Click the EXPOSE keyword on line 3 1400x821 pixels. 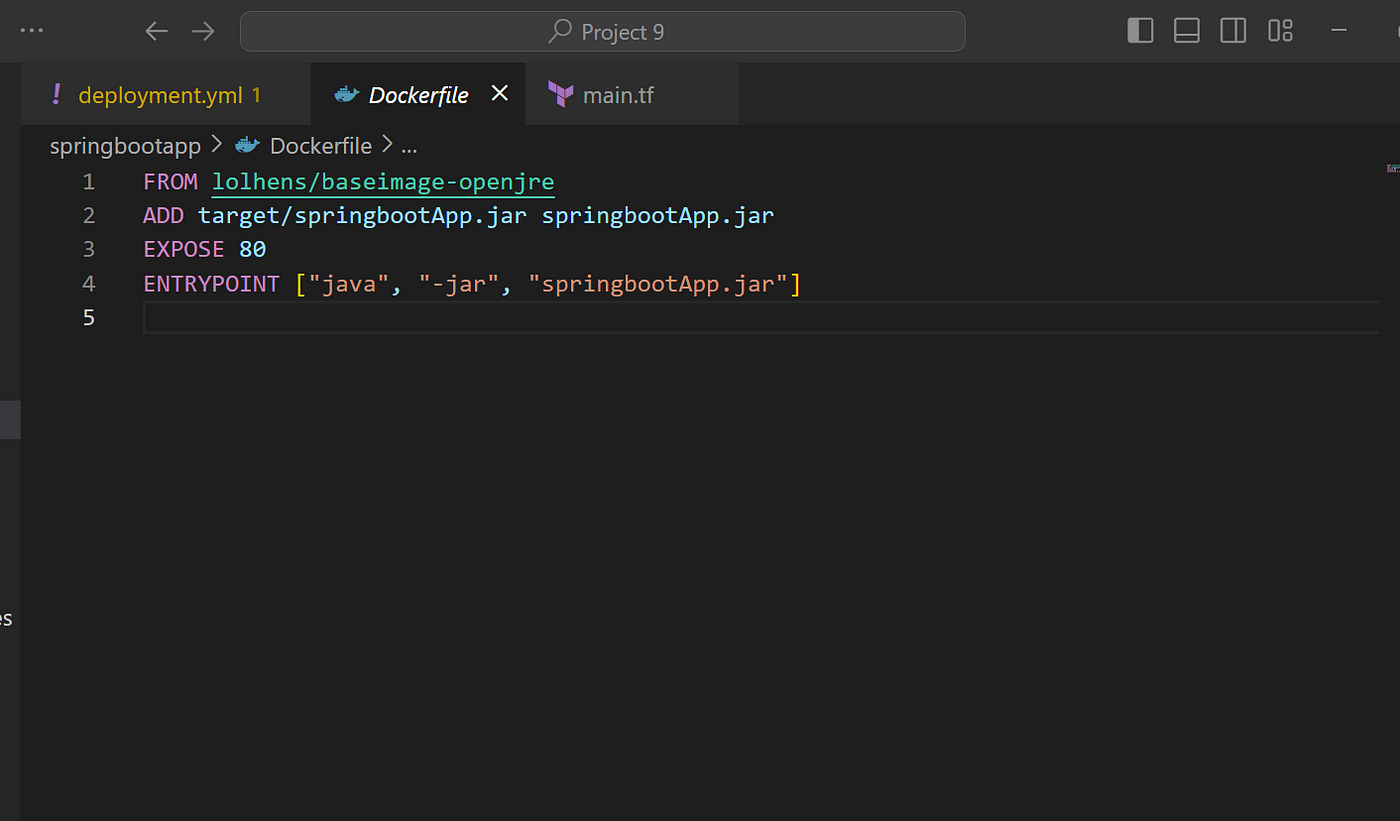[184, 250]
